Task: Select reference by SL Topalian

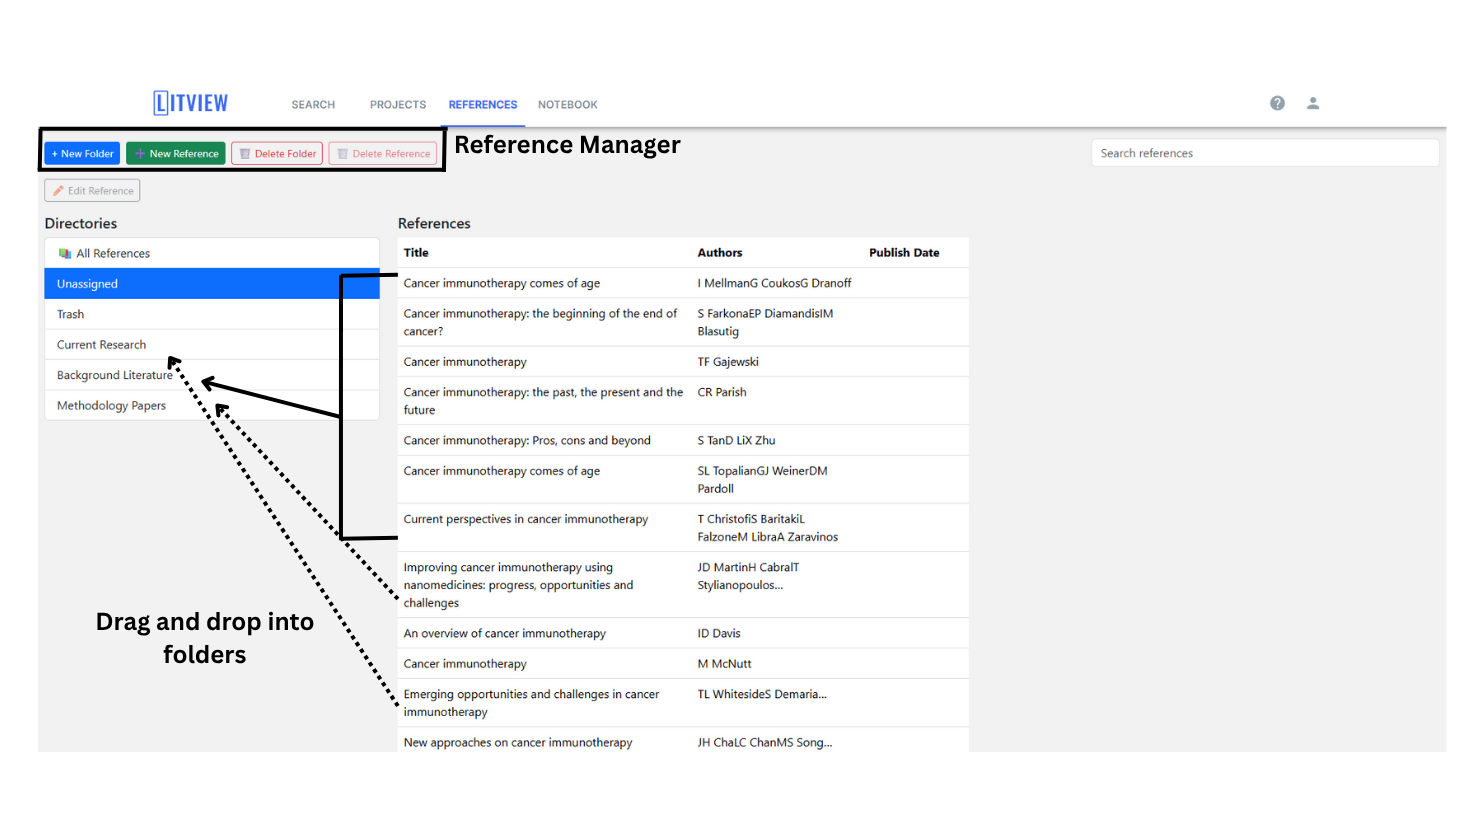Action: click(x=683, y=480)
